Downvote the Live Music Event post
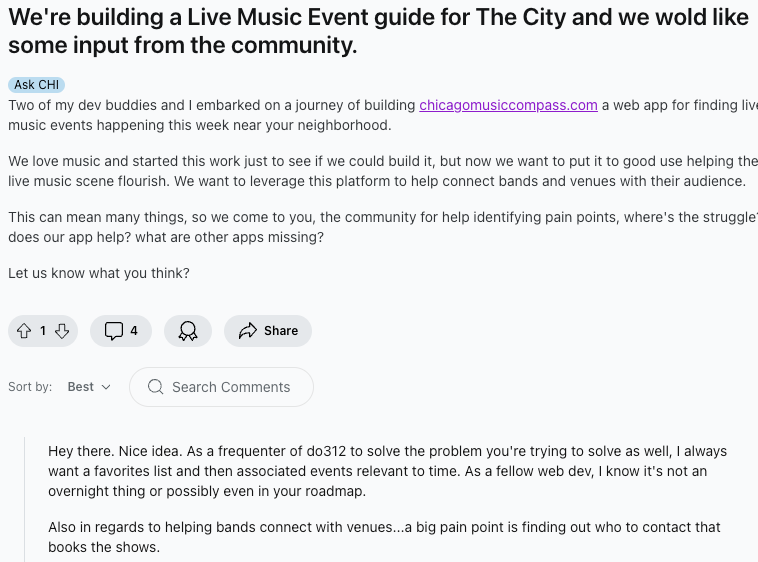 62,331
